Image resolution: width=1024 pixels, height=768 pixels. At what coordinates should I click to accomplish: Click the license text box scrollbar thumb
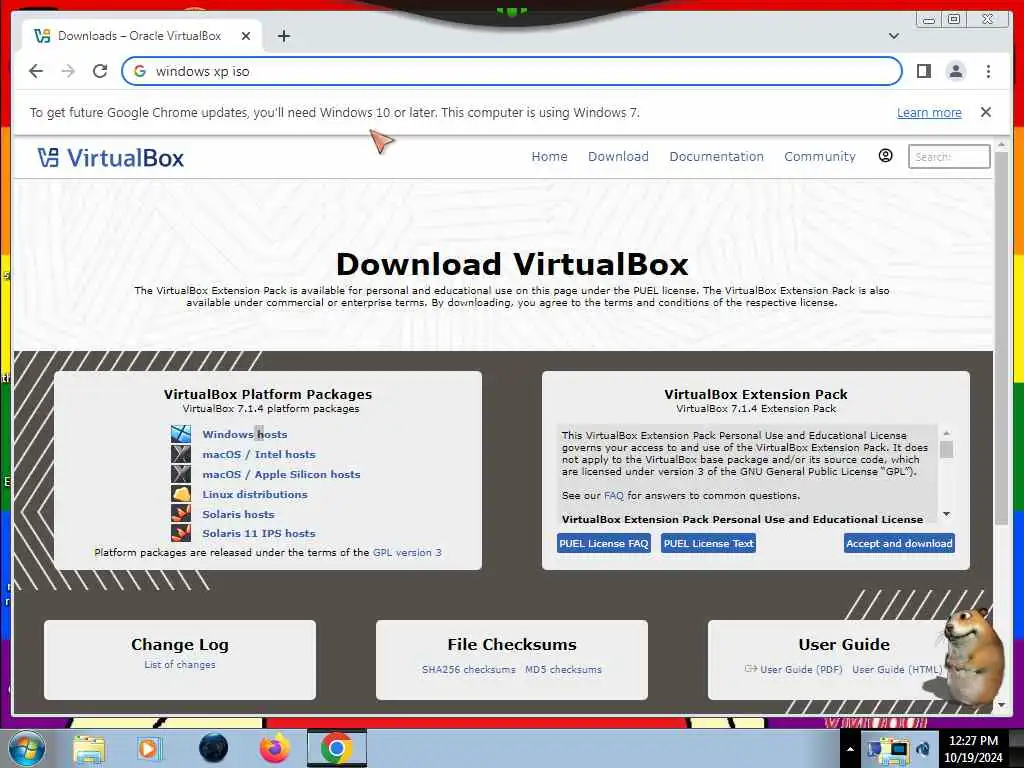click(946, 449)
